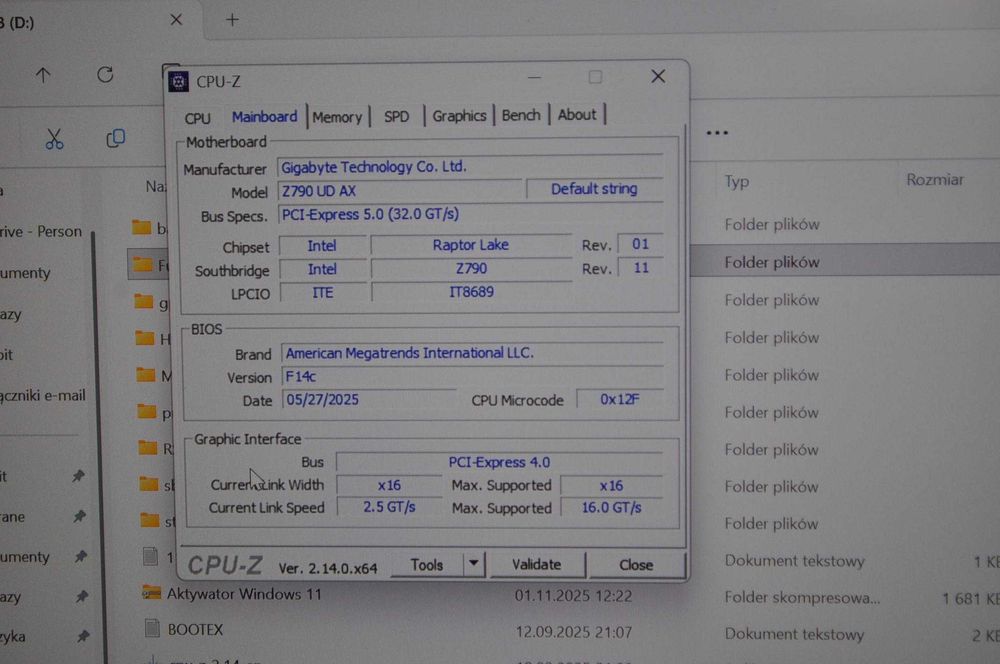The width and height of the screenshot is (1000, 664).
Task: Click the BIOS brand American Megatrends field
Action: 472,353
